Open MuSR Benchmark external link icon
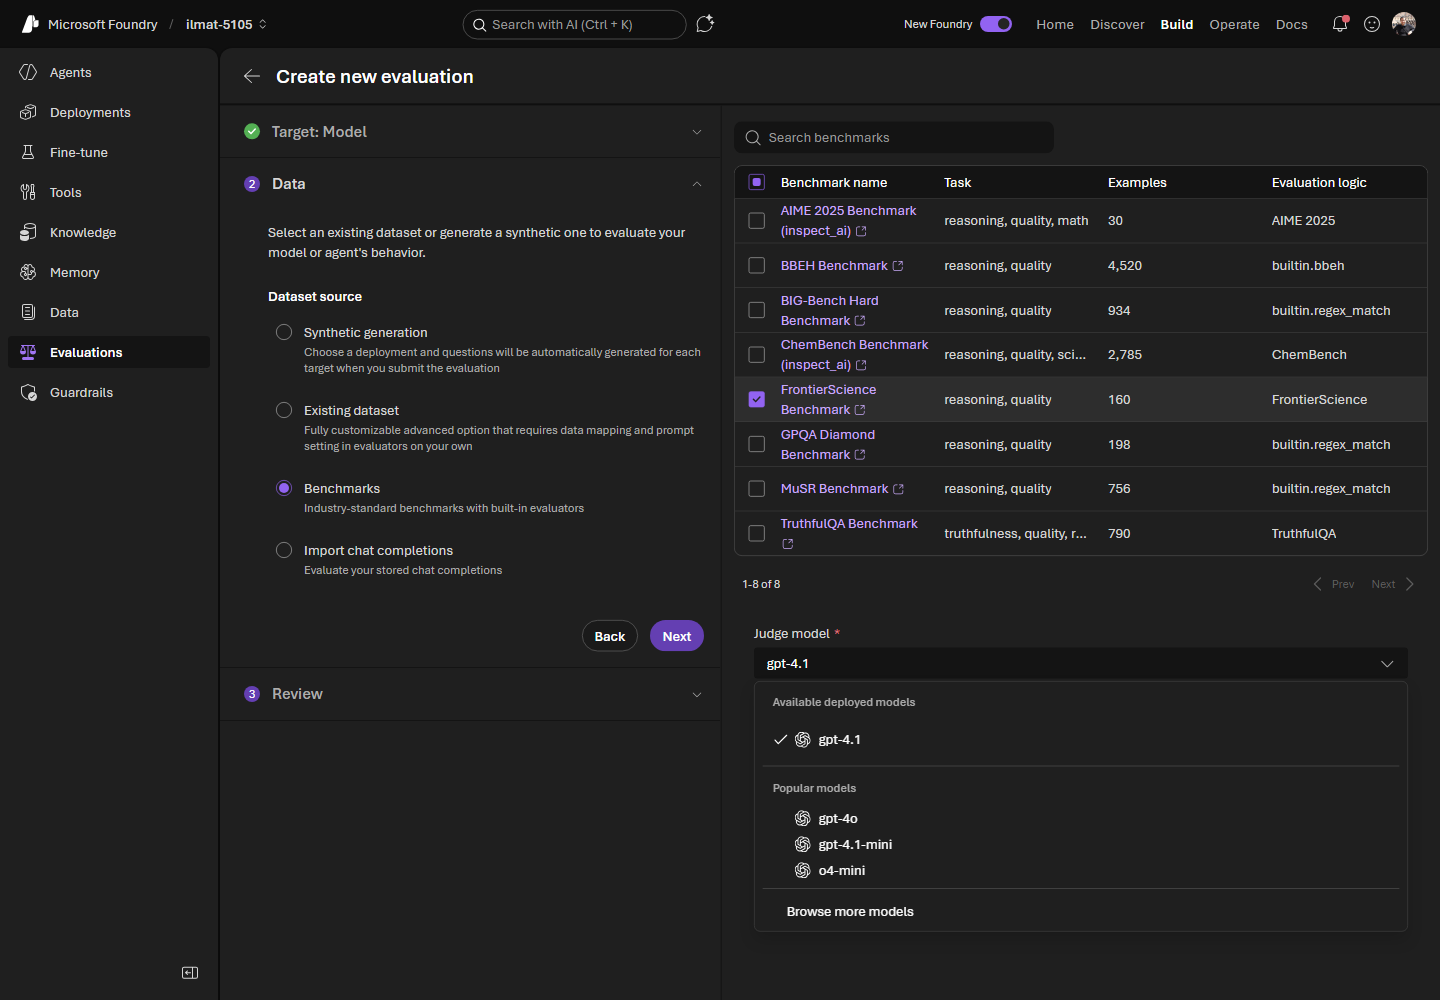 [x=898, y=489]
